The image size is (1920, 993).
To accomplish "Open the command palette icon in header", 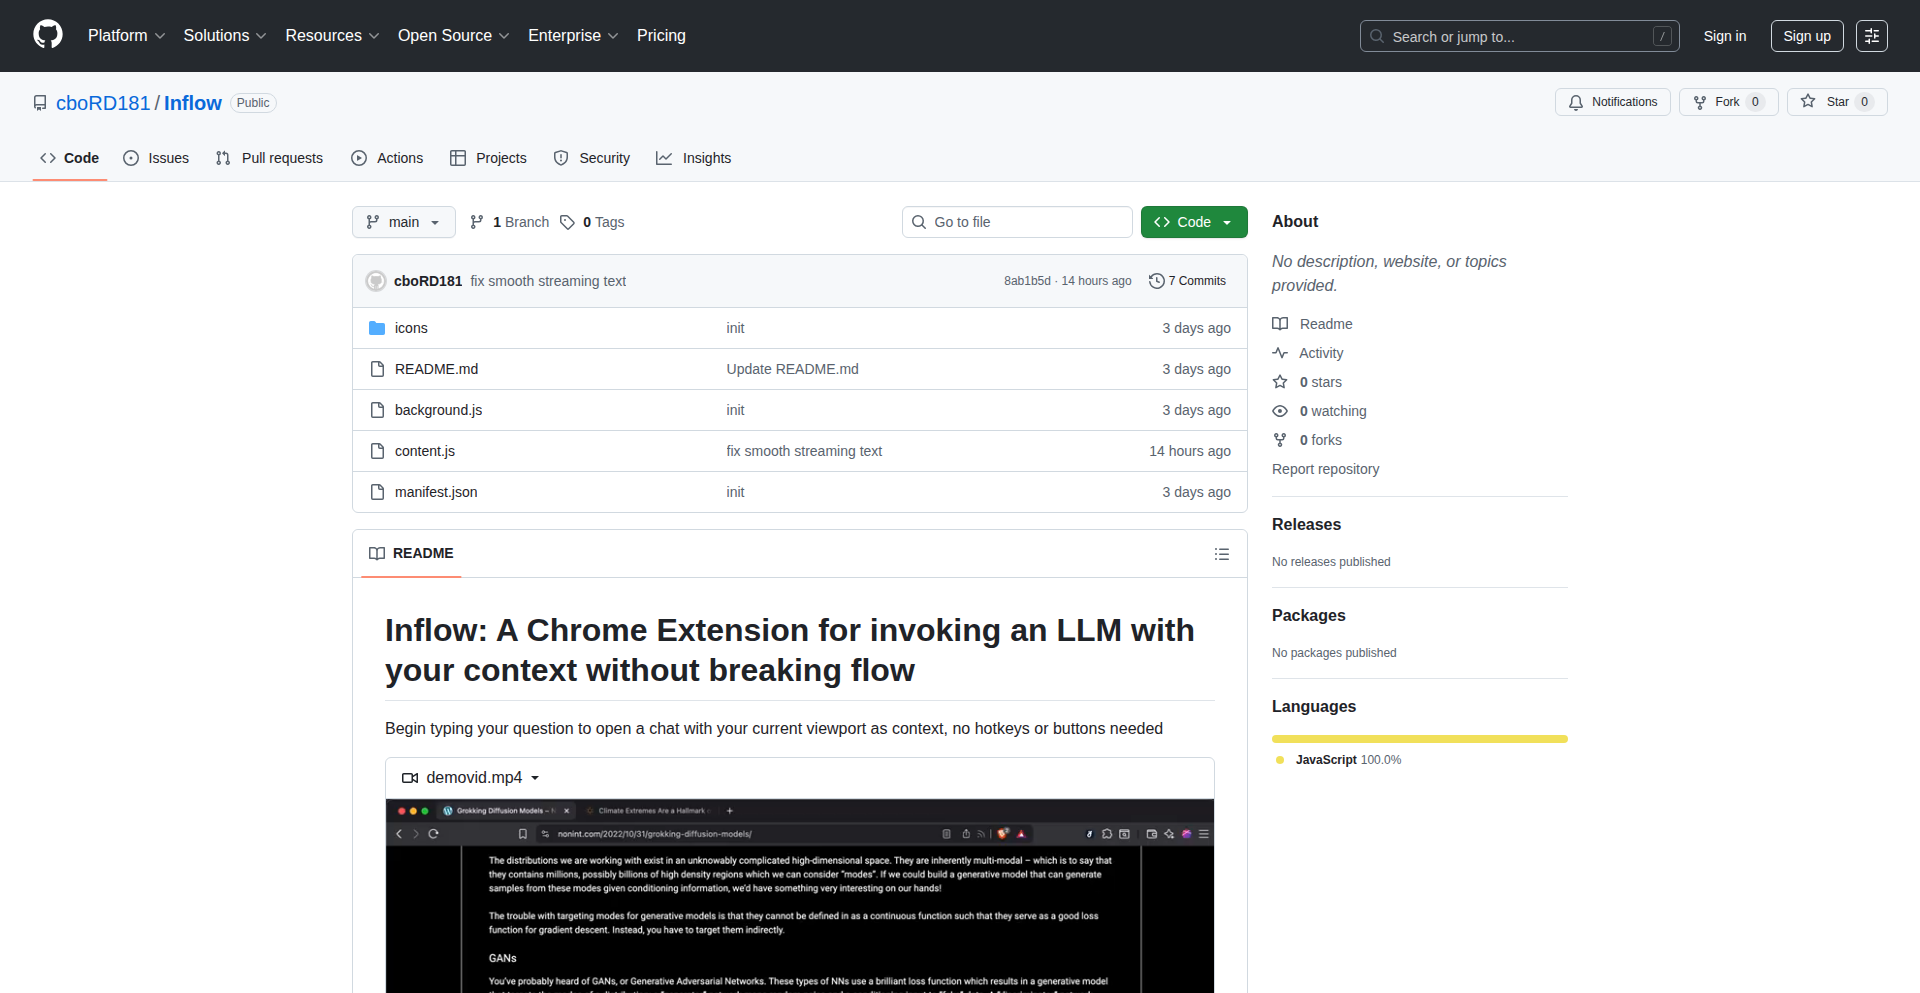I will [x=1872, y=36].
